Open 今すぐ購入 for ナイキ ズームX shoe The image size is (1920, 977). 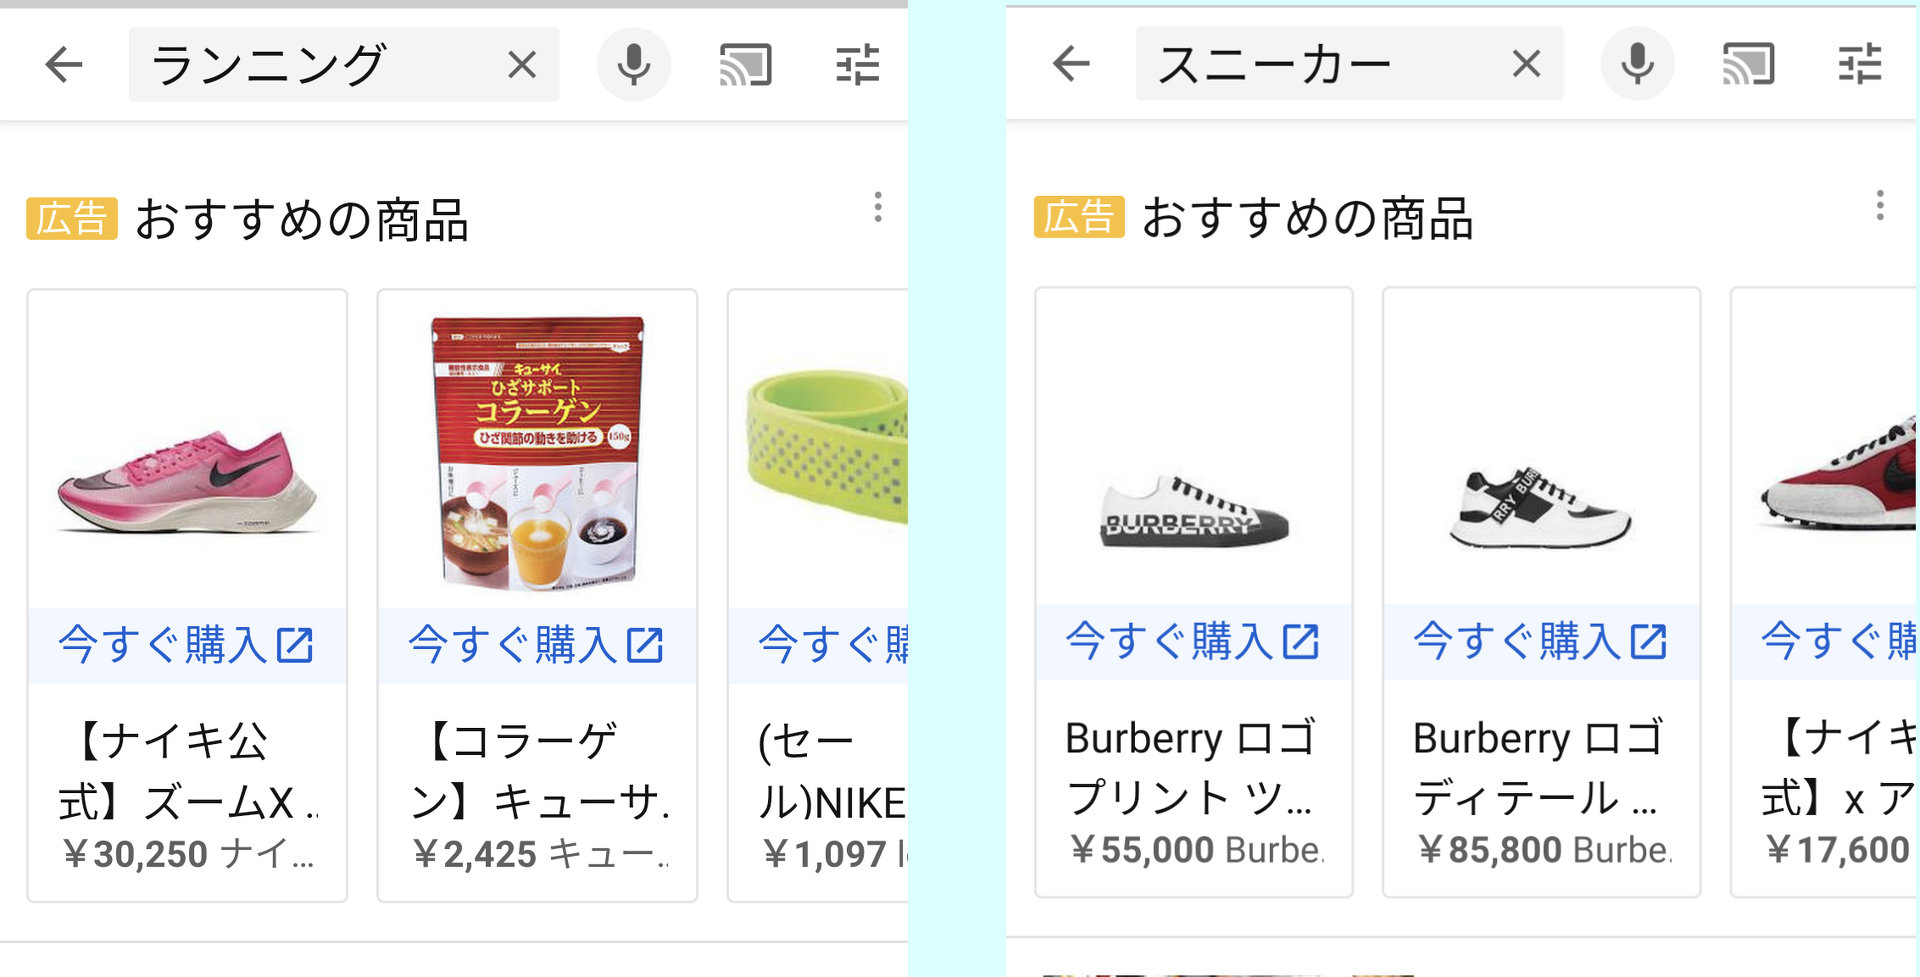pos(186,645)
